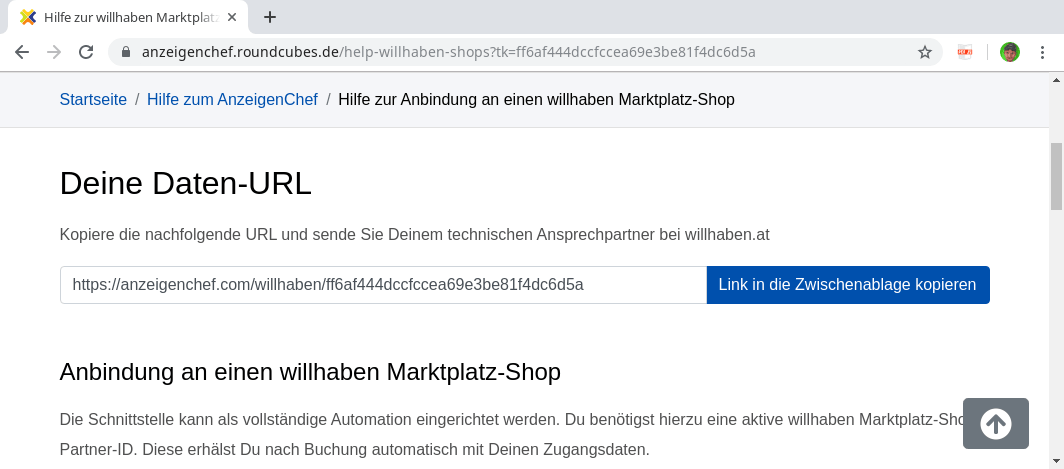Click the Deine Daten-URL heading
The width and height of the screenshot is (1064, 469).
[185, 184]
